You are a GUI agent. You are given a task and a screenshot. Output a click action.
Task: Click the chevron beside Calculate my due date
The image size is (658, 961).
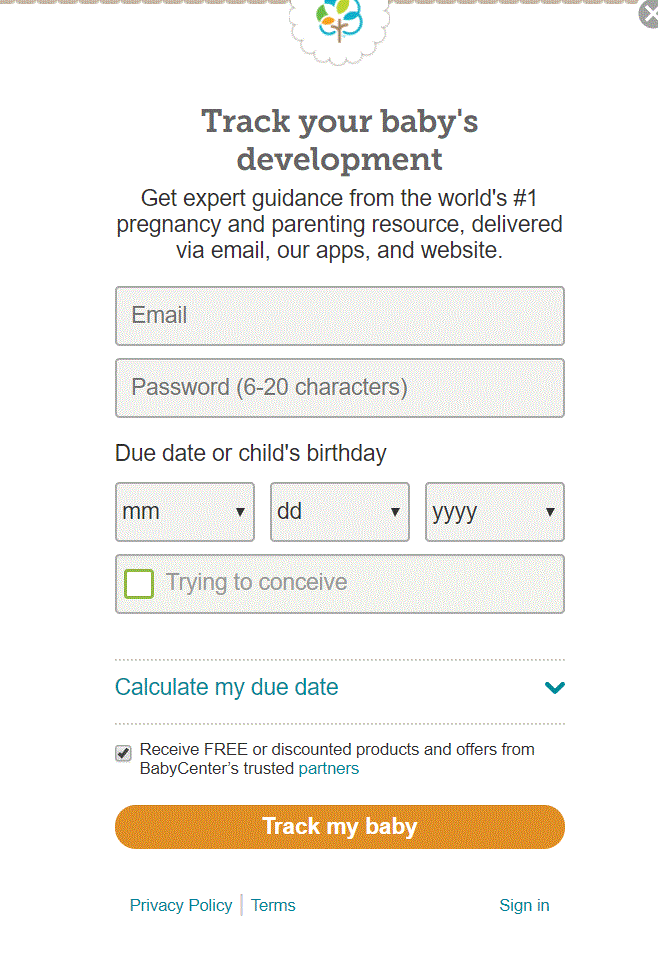(555, 688)
